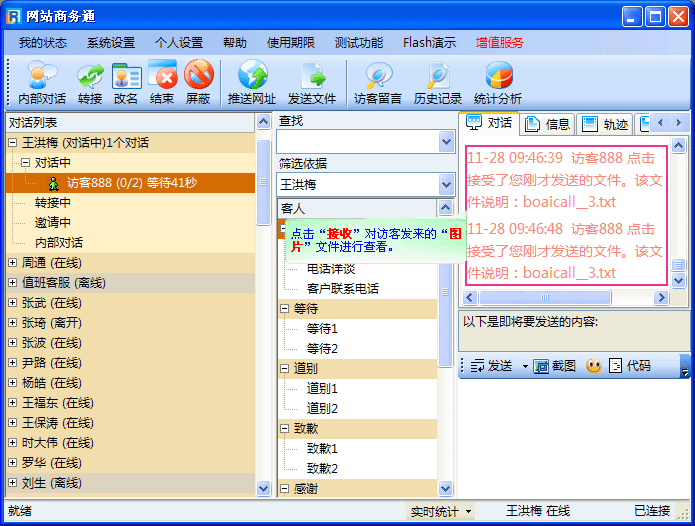
Task: Click the 截图 screenshot button
Action: click(x=555, y=366)
